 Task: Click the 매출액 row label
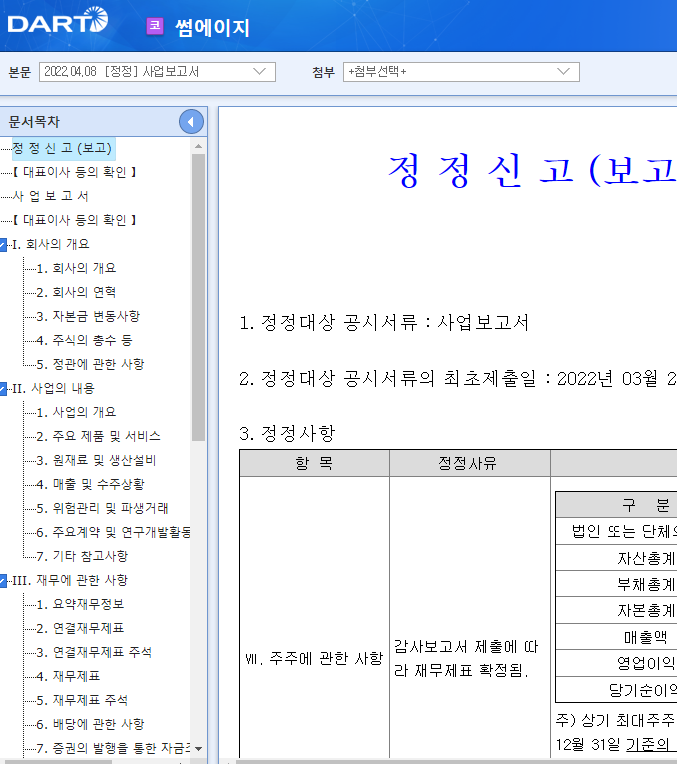coord(646,637)
